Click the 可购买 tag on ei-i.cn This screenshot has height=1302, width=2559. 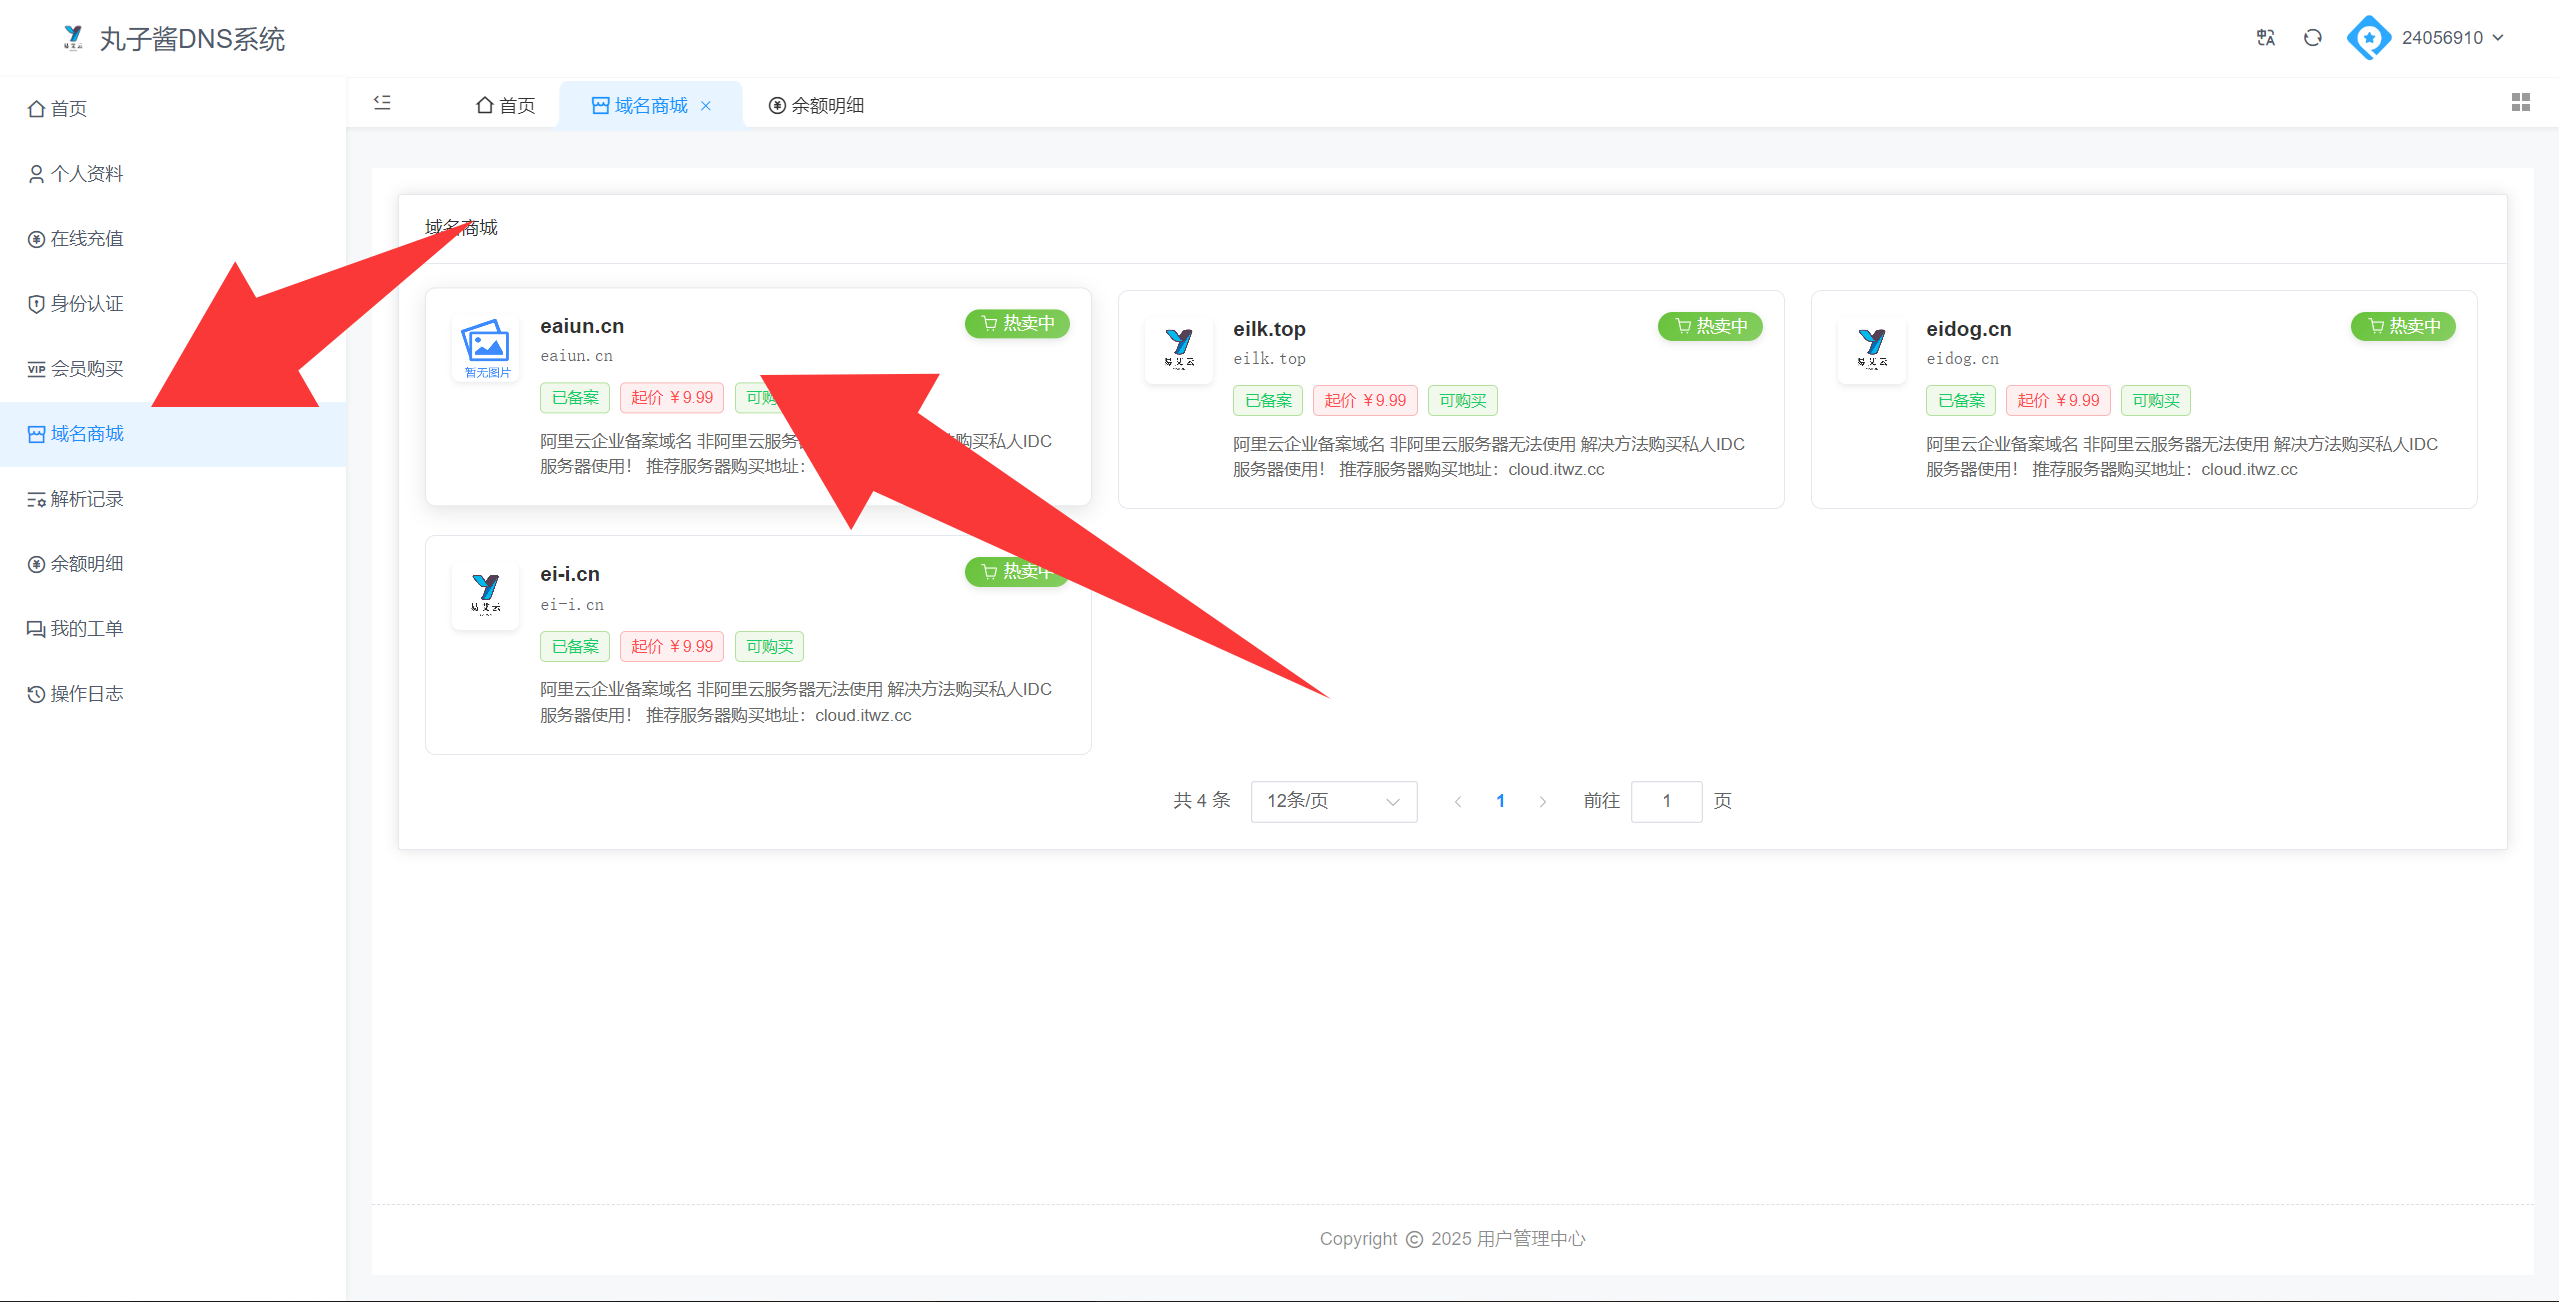(x=769, y=646)
